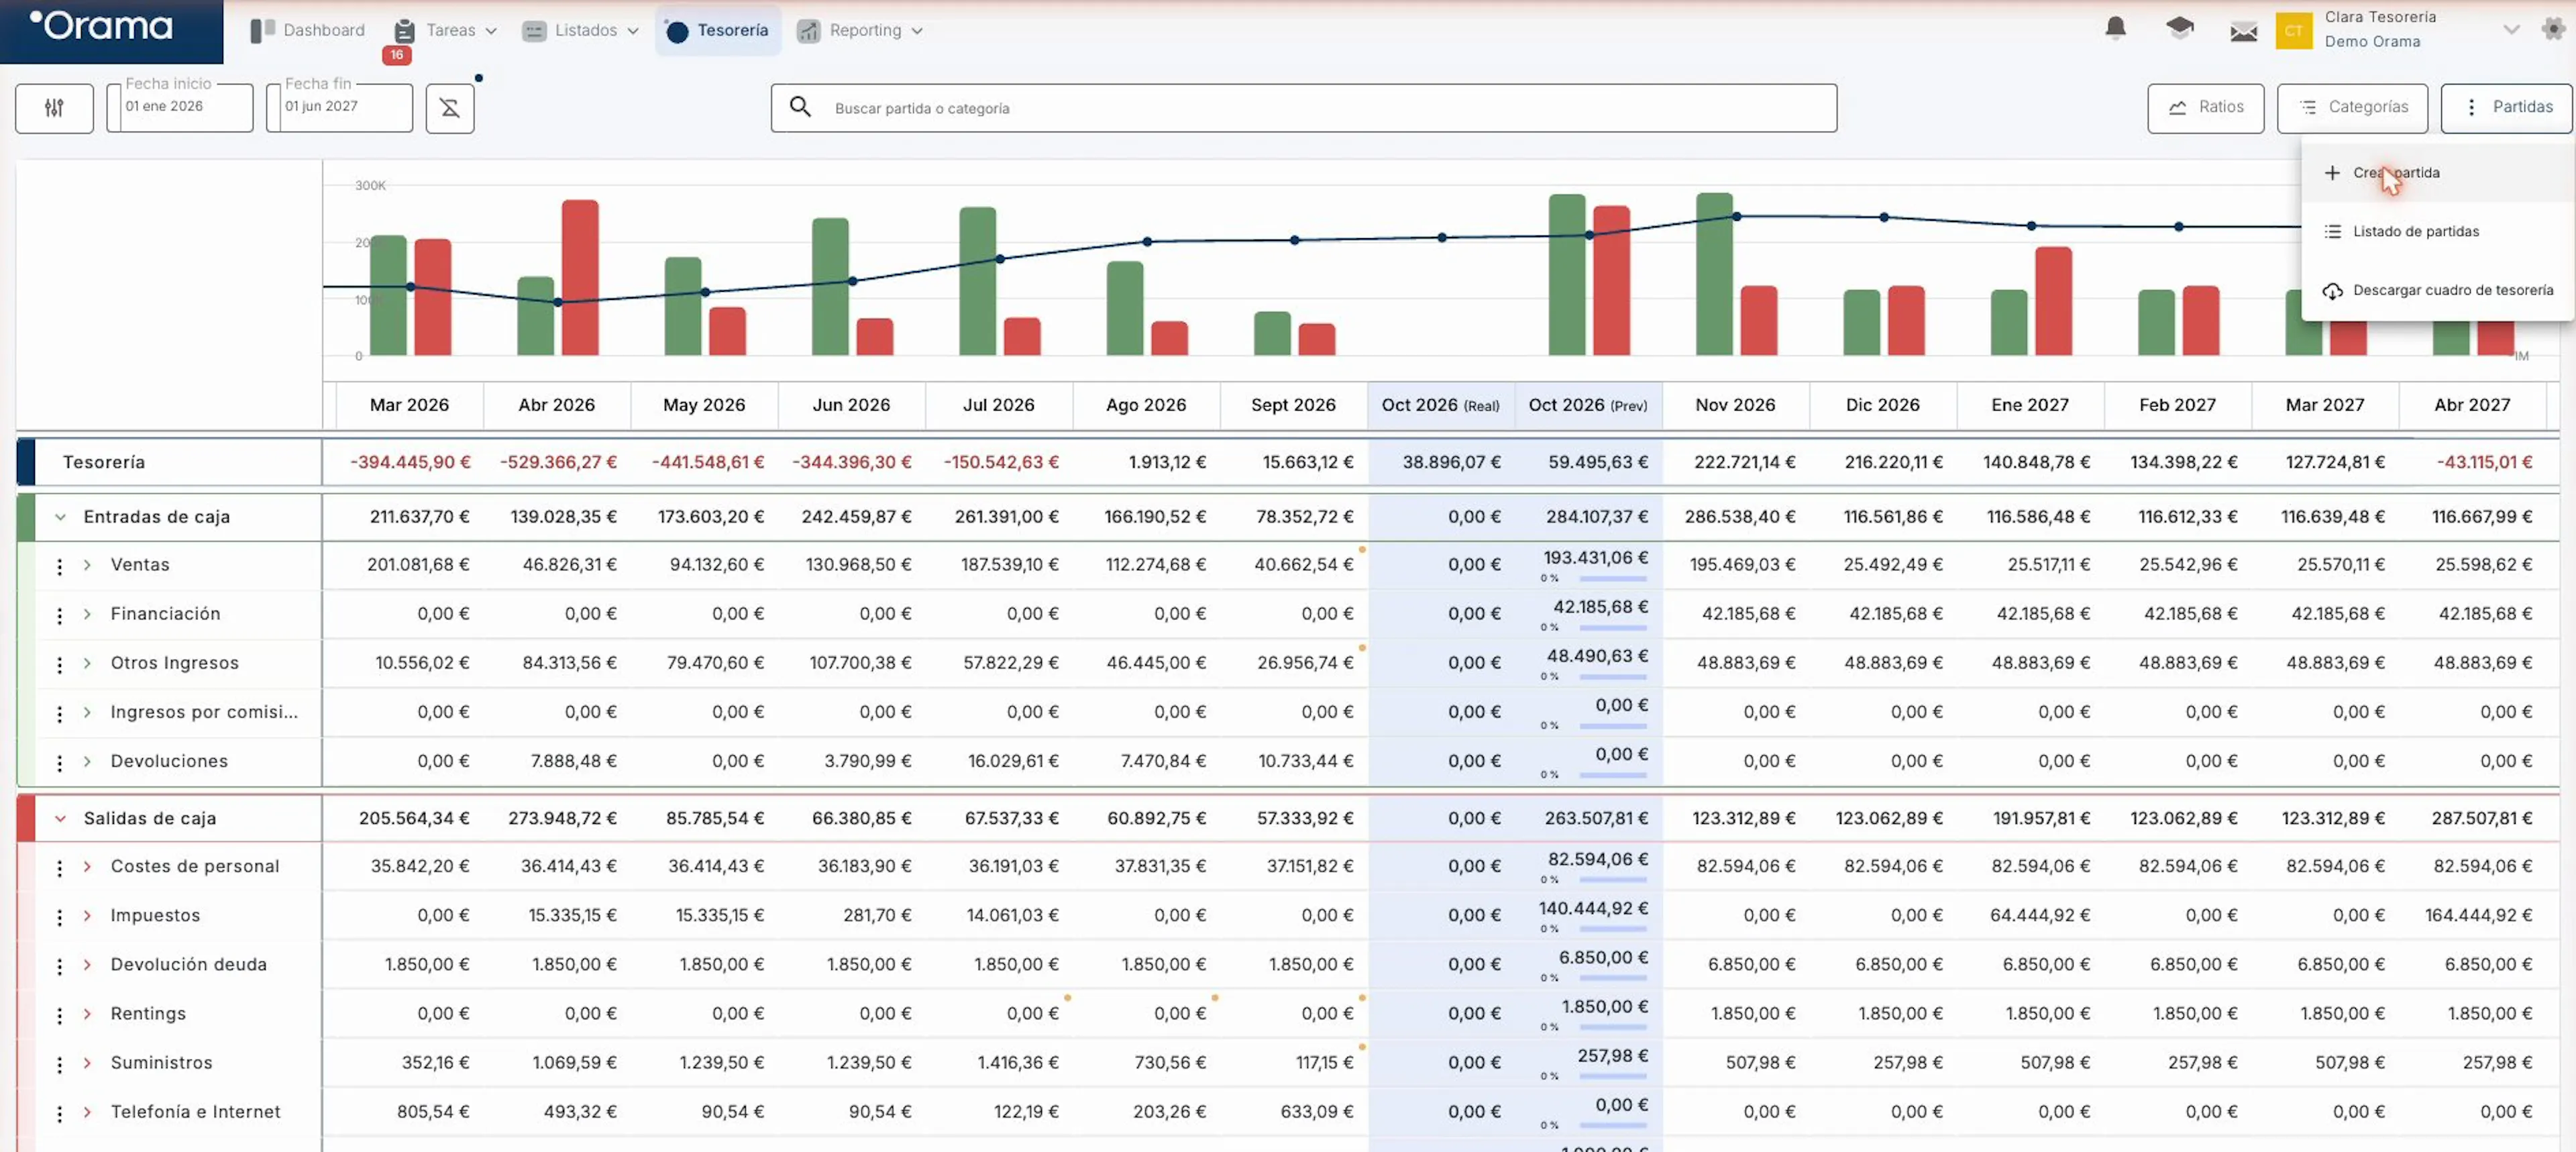Click the CT user avatar
The image size is (2576, 1152).
(x=2294, y=30)
